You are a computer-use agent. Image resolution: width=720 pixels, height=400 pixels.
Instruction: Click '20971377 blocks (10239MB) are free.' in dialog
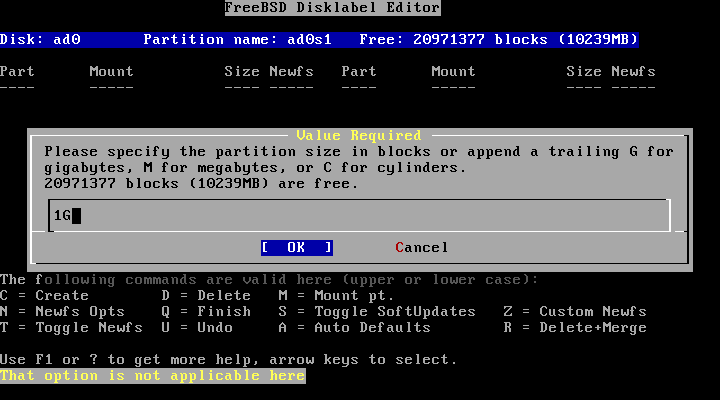(x=201, y=184)
